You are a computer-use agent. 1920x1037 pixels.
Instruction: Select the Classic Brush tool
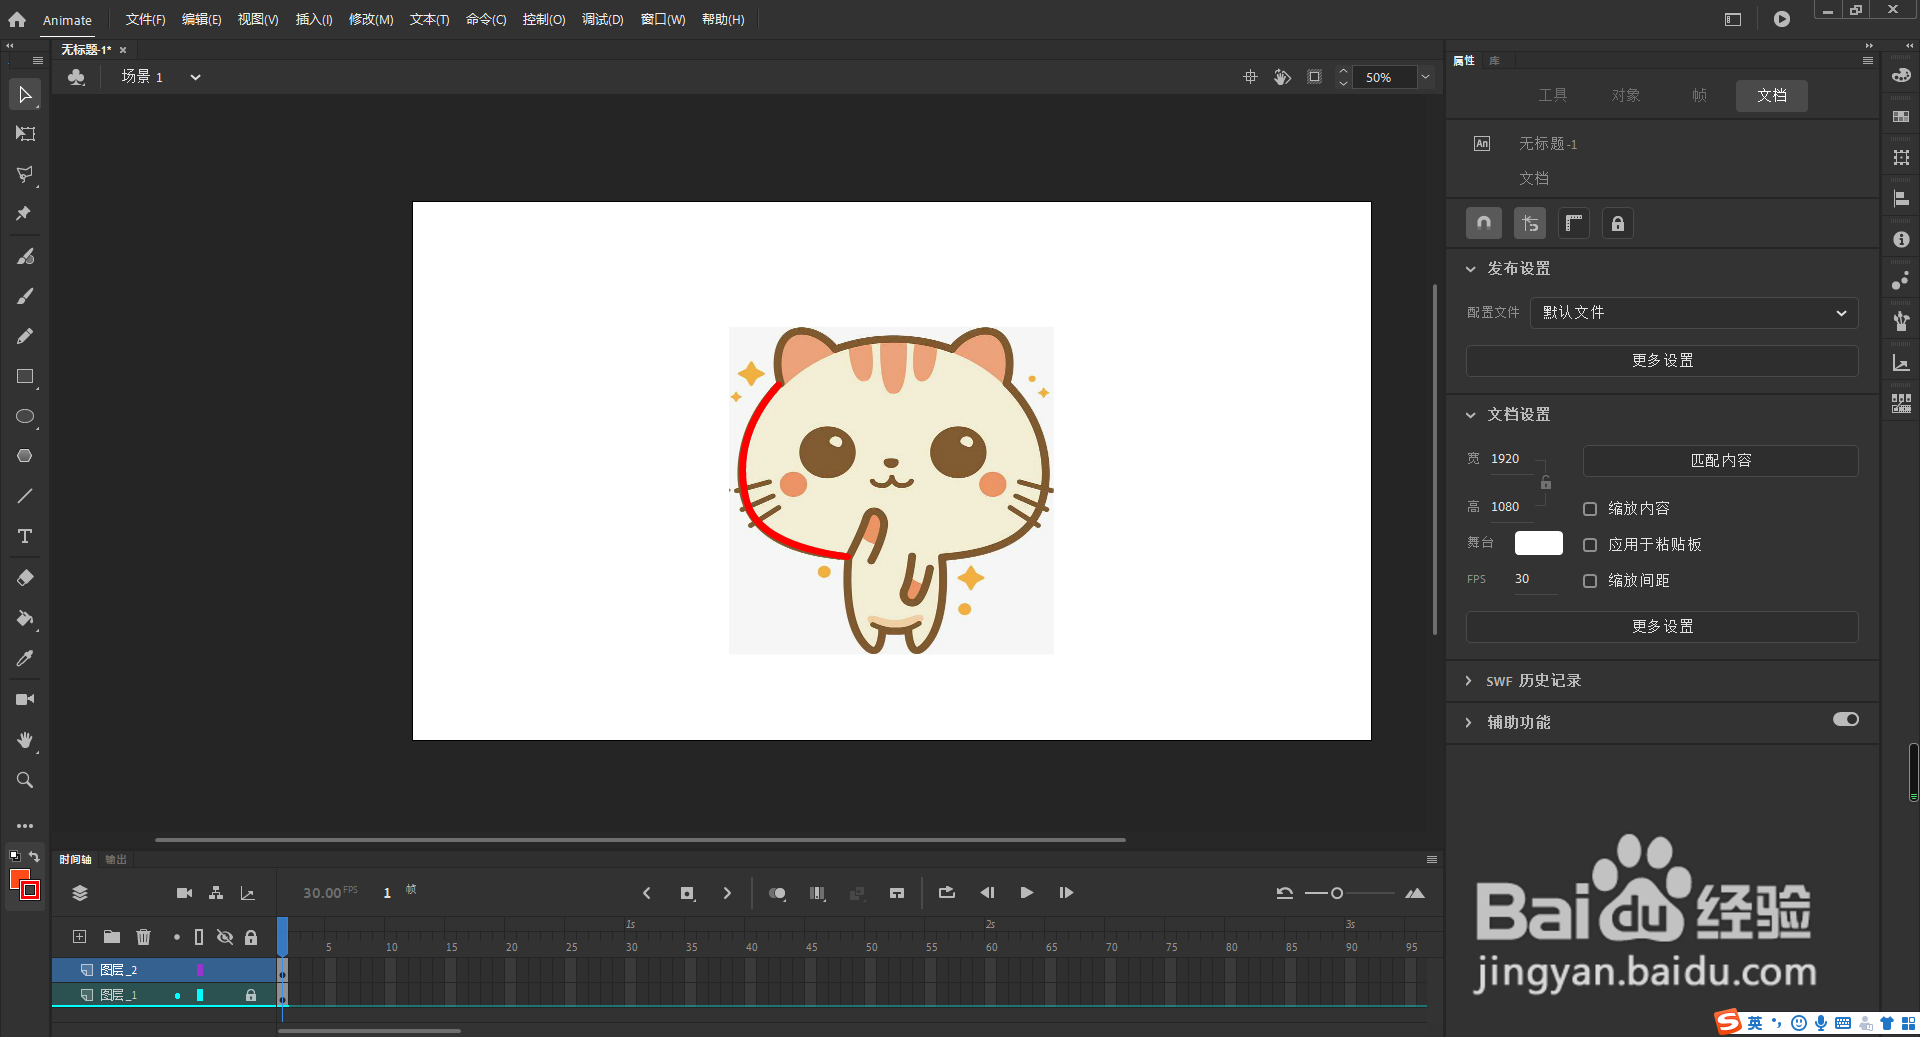click(x=25, y=296)
